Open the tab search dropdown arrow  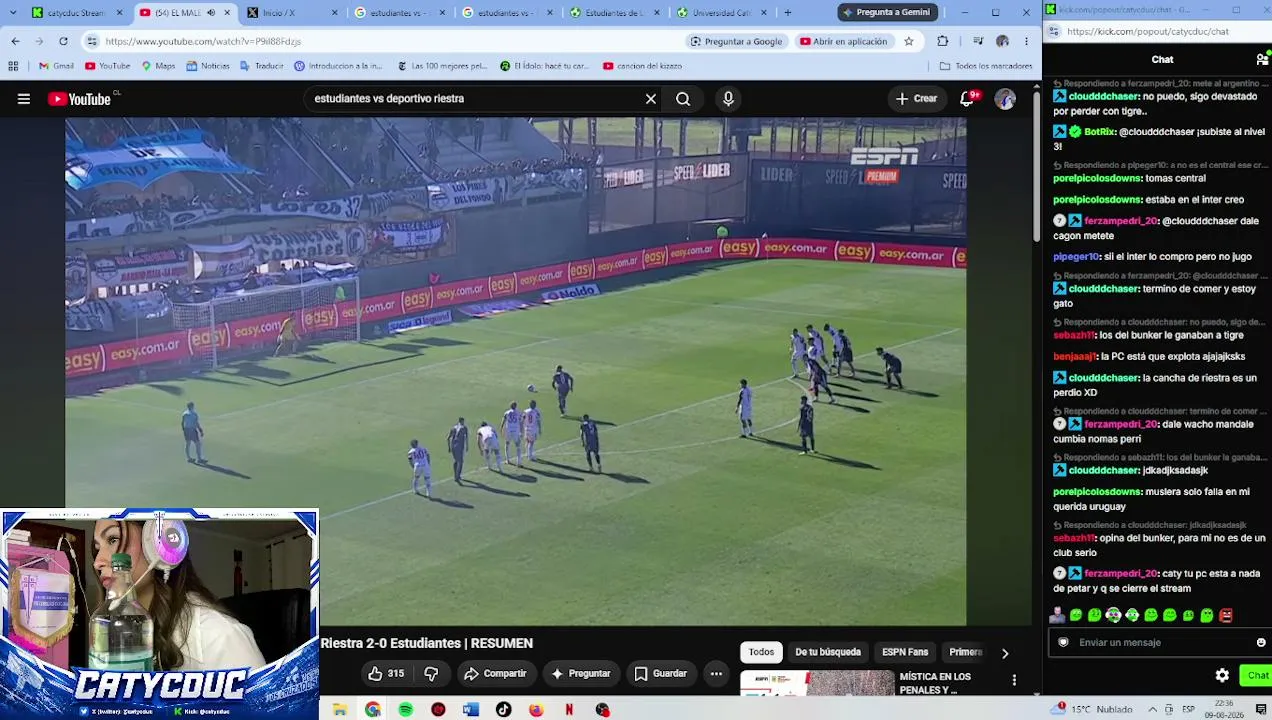click(x=12, y=12)
